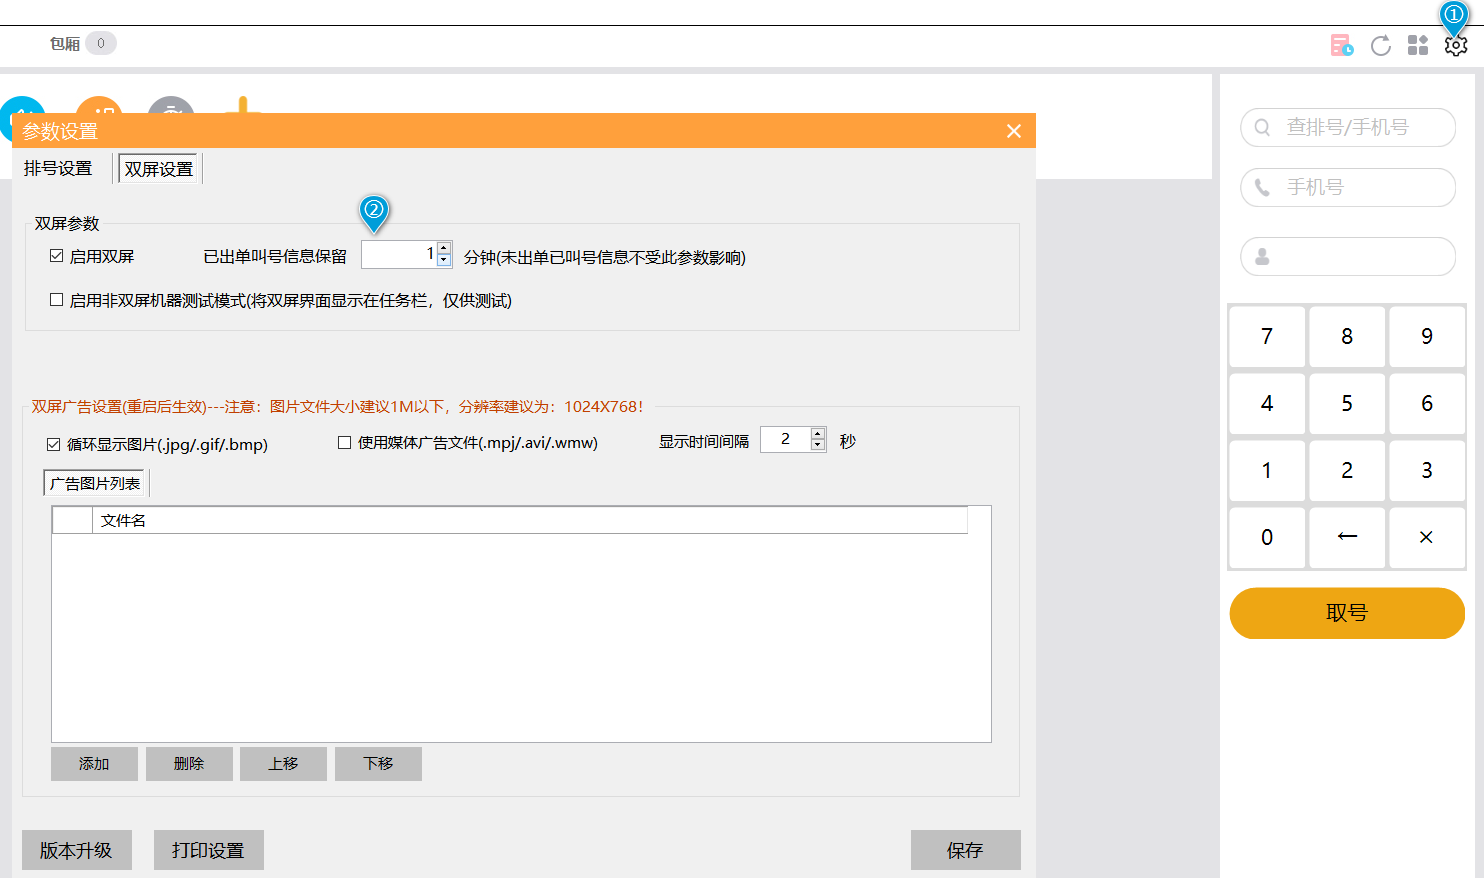Decrease 显示时间间隔 seconds with down arrow

coord(818,445)
